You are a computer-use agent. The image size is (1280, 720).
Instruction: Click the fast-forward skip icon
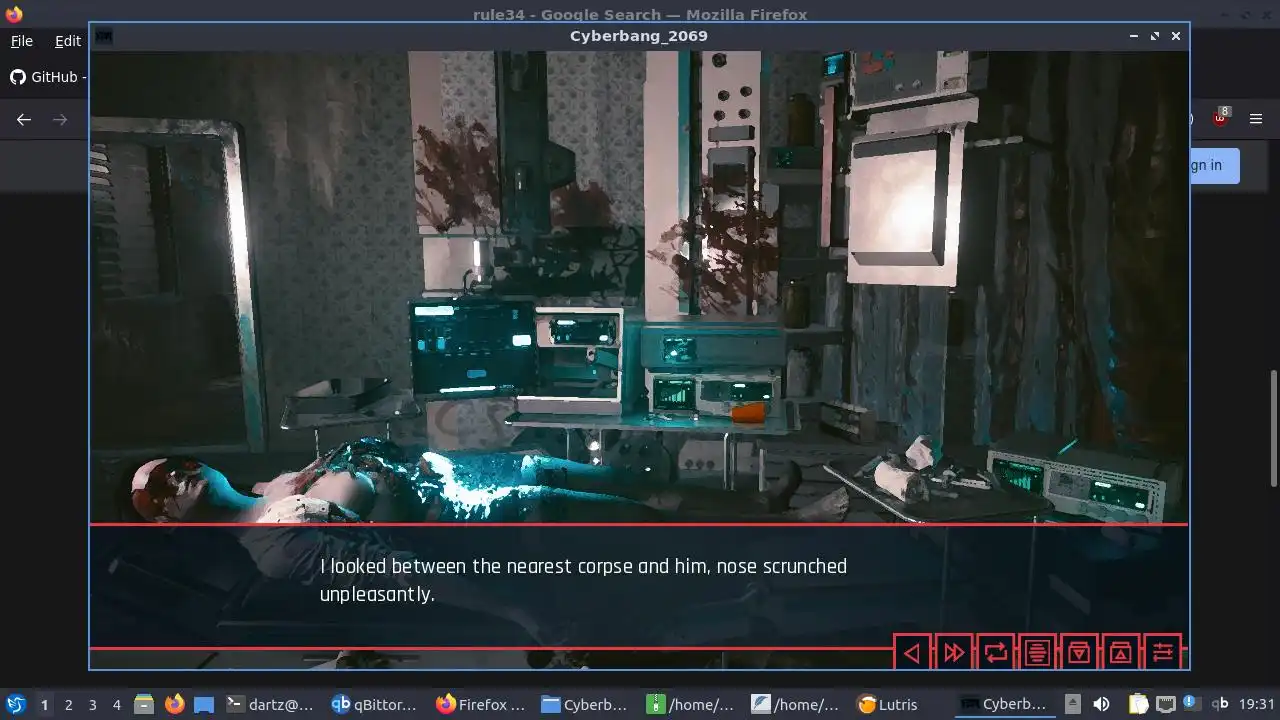(954, 653)
